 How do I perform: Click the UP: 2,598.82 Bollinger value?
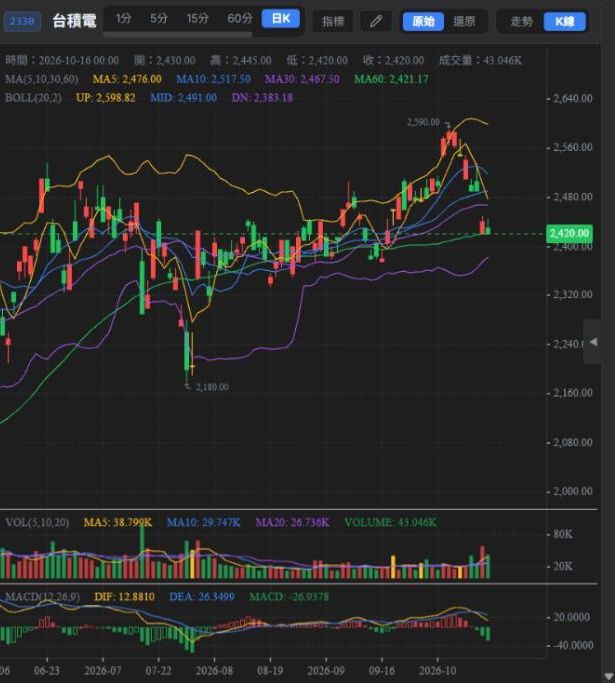pyautogui.click(x=106, y=98)
